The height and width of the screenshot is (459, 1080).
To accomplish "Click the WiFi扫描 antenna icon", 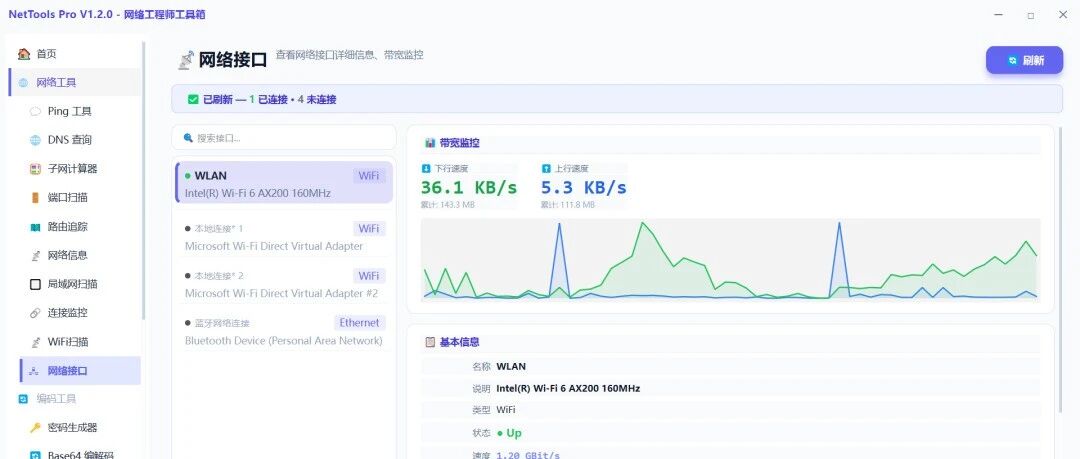I will pos(35,342).
